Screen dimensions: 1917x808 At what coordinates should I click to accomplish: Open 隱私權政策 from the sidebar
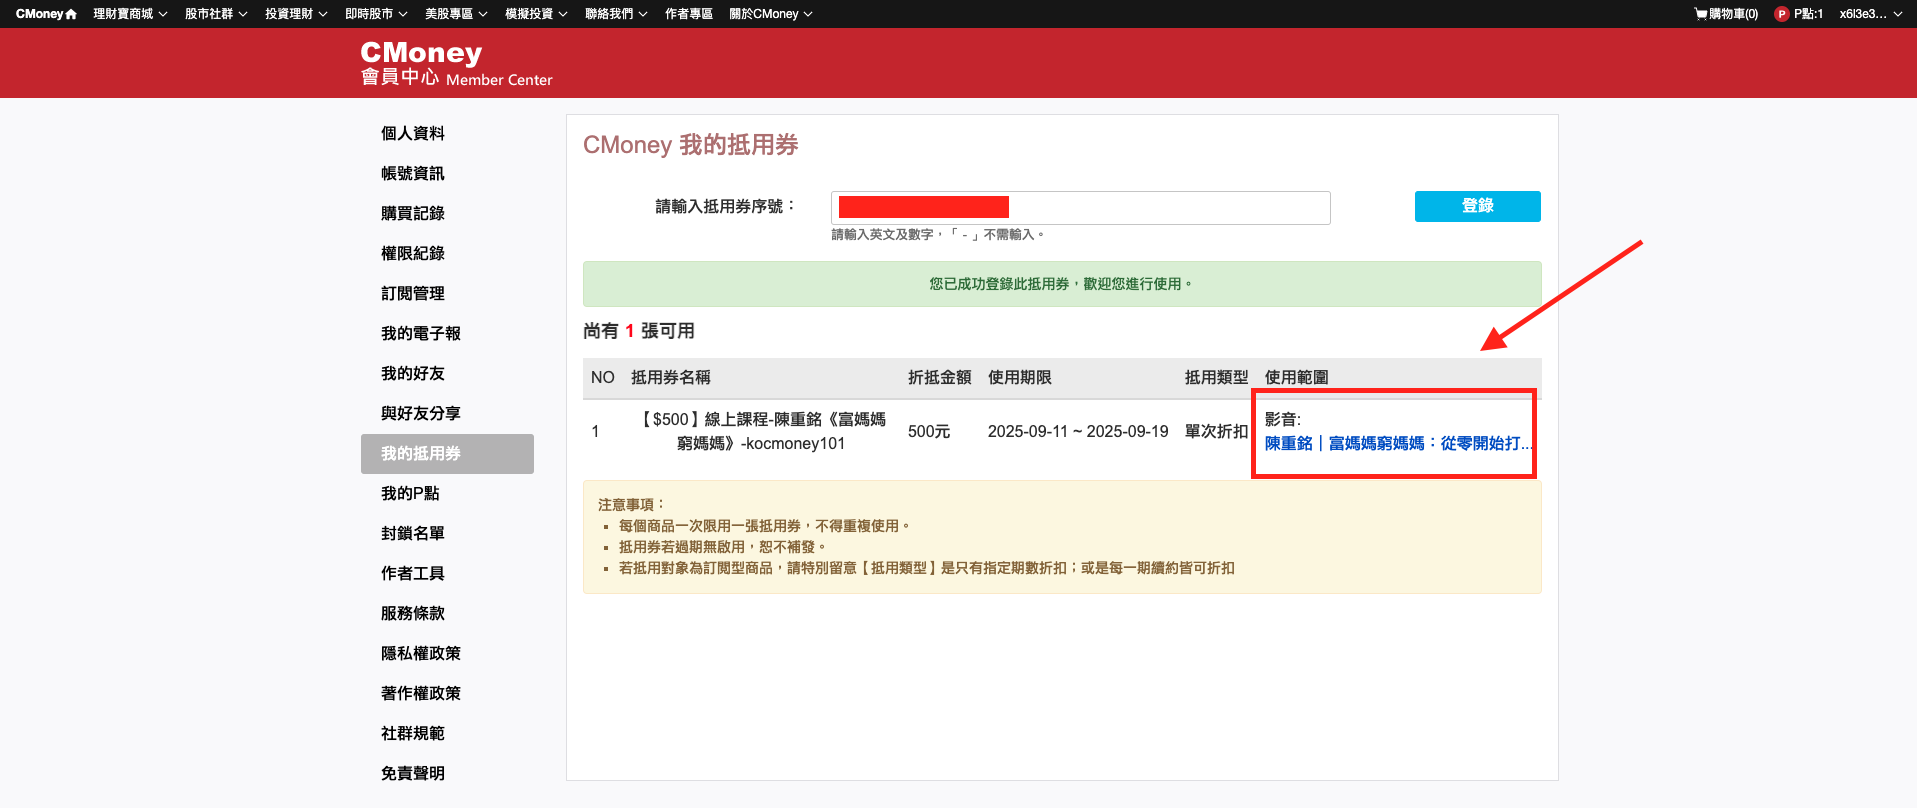[x=421, y=653]
